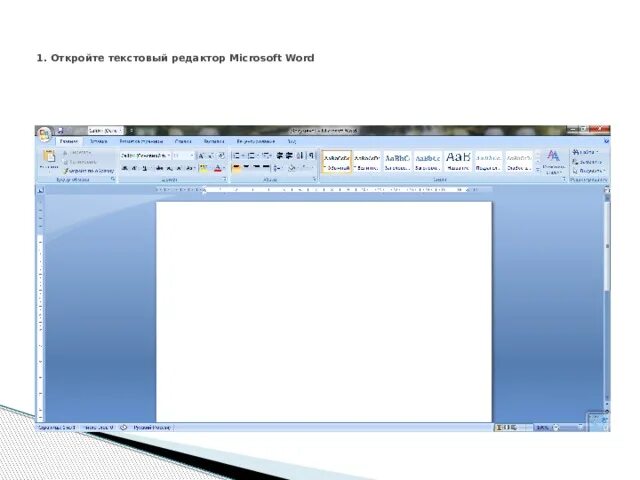Open the round Office button menu
Image resolution: width=640 pixels, height=480 pixels.
pyautogui.click(x=44, y=134)
